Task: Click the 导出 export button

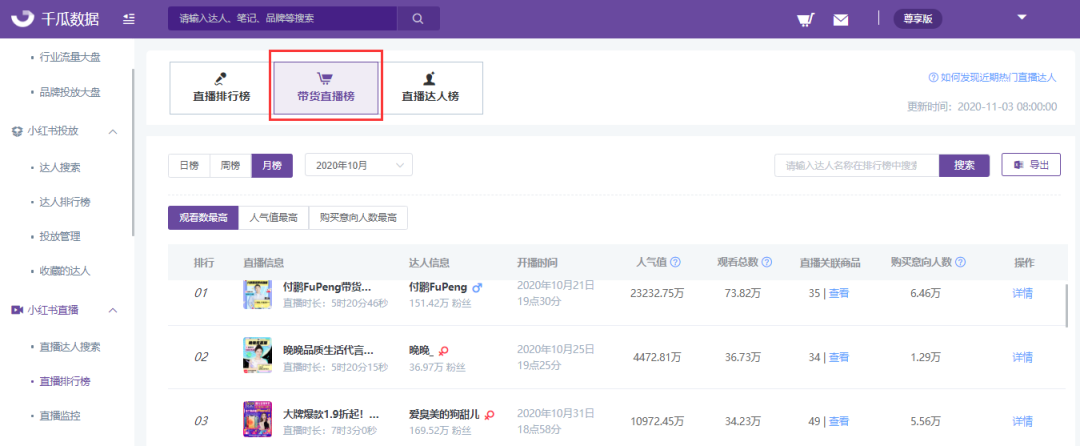Action: click(x=1031, y=165)
